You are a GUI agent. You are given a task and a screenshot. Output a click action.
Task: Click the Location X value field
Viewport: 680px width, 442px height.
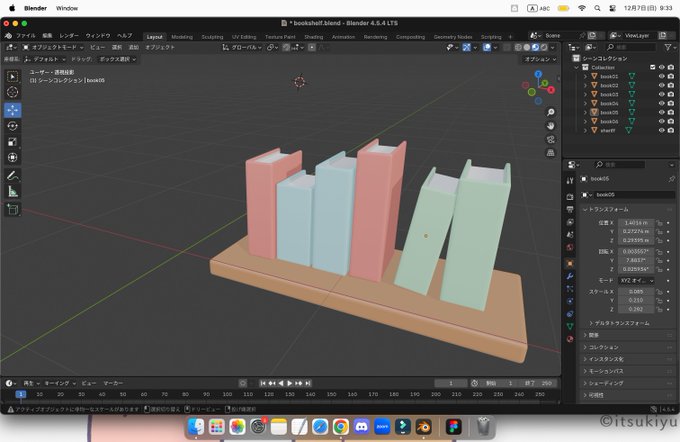[636, 223]
